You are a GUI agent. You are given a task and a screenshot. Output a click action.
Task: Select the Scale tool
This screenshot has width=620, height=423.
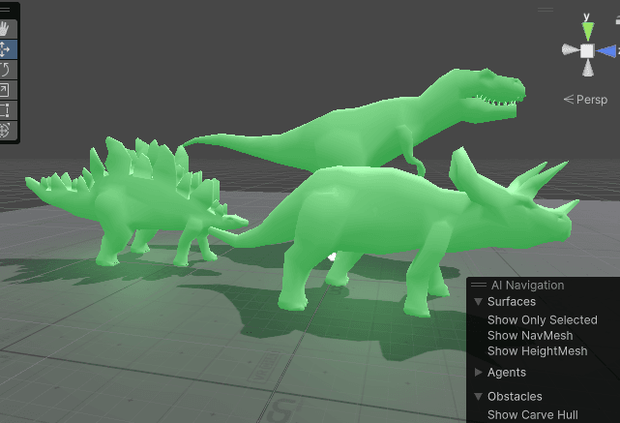[6, 90]
